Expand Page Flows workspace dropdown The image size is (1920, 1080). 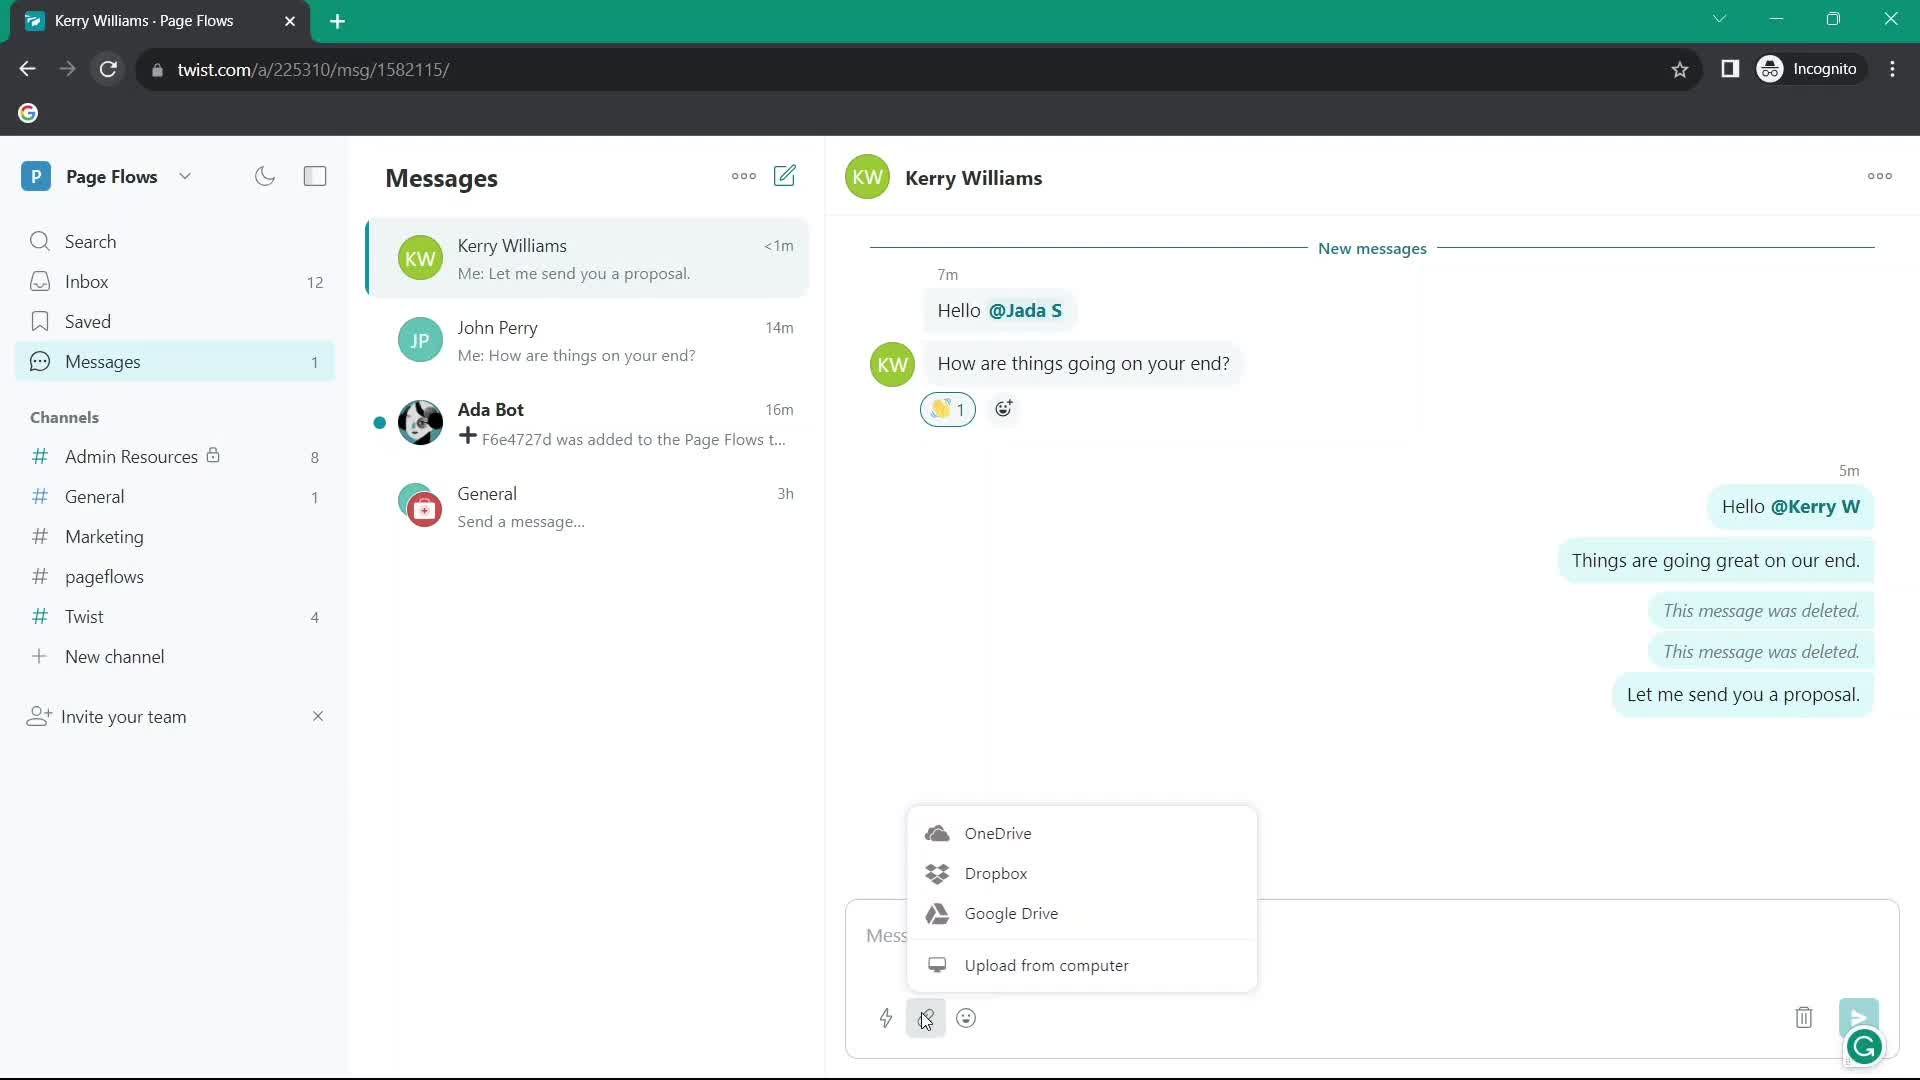[x=185, y=175]
